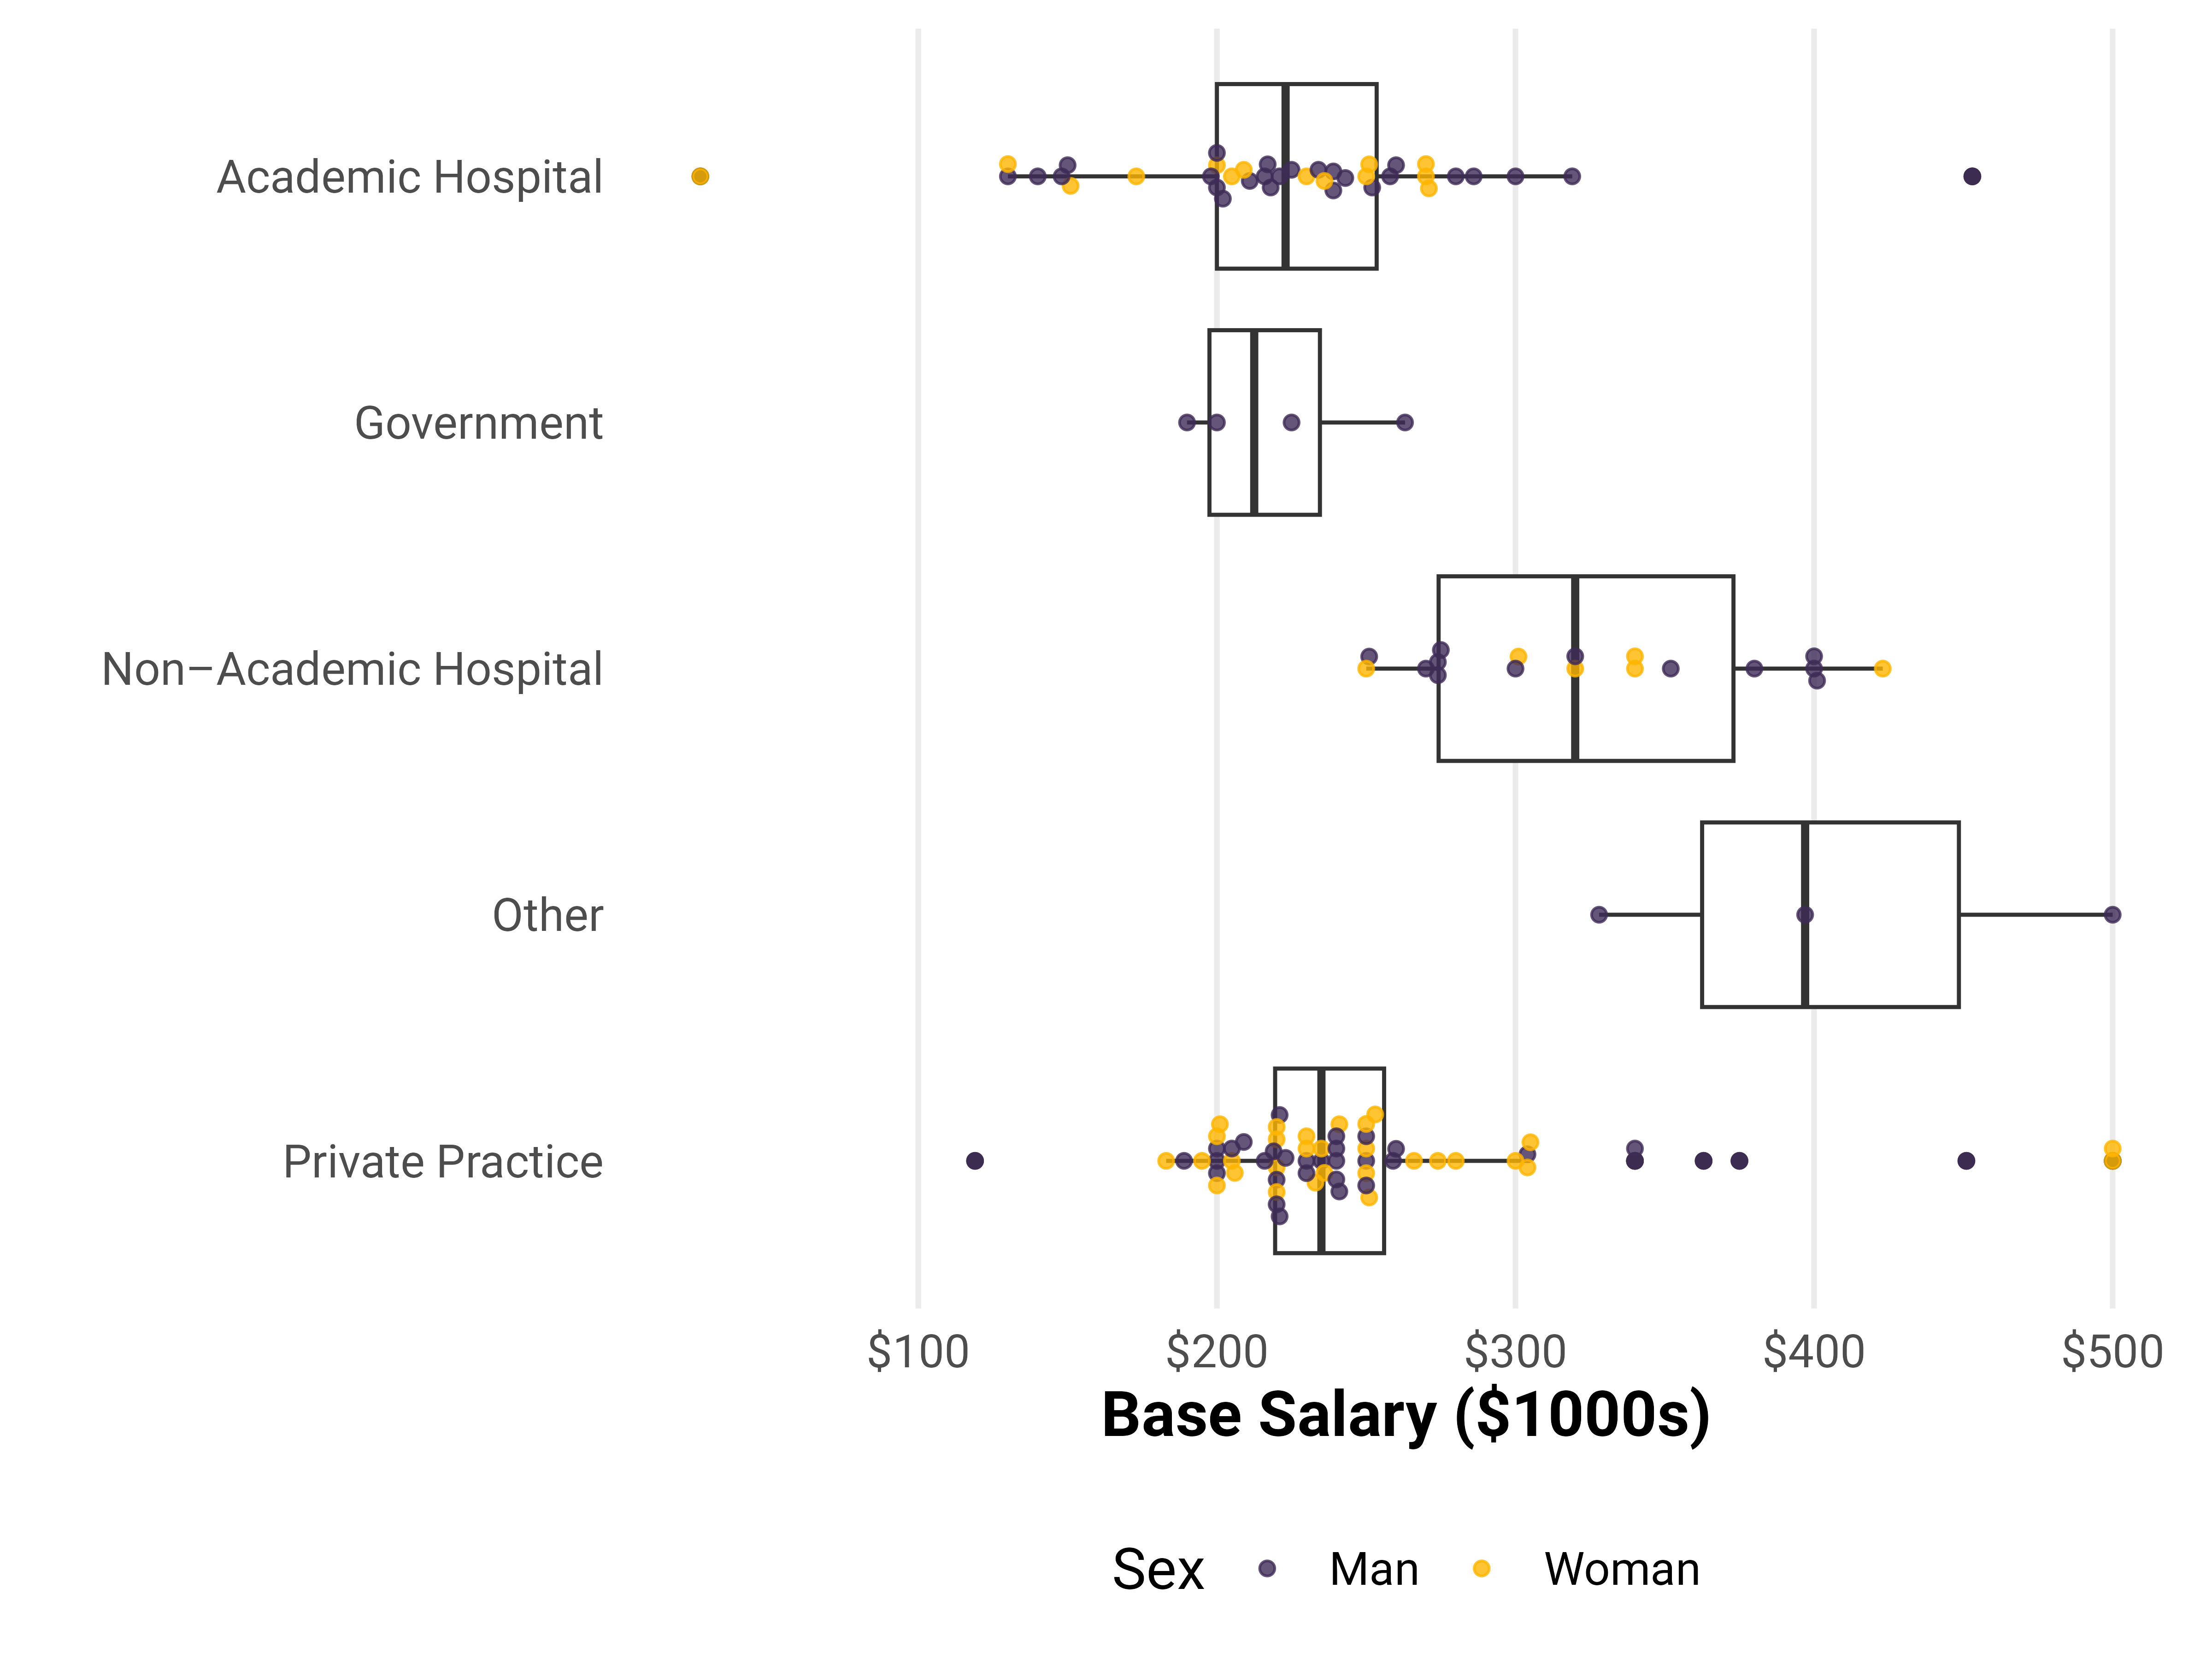
Task: Select the Private Practice axis label
Action: point(443,1162)
